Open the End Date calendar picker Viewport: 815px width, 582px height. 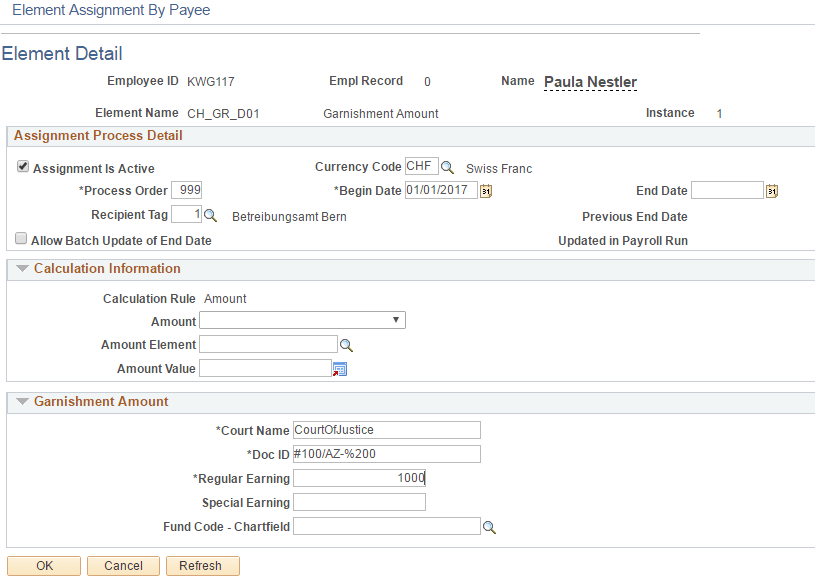click(x=771, y=190)
